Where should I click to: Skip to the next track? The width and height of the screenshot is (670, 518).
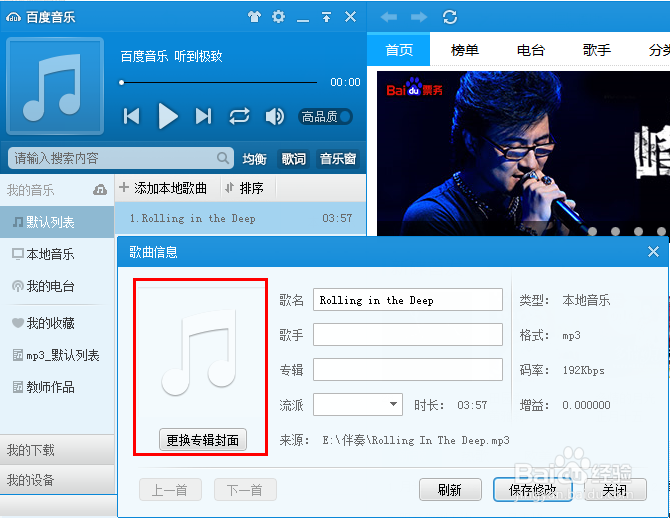tap(203, 116)
